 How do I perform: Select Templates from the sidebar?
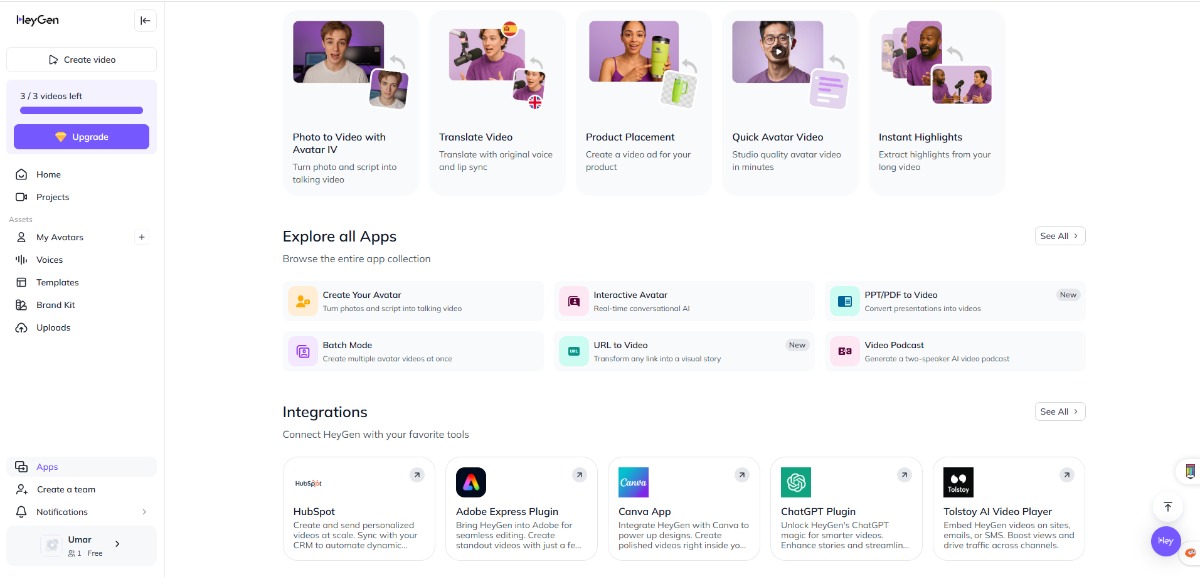coord(57,282)
